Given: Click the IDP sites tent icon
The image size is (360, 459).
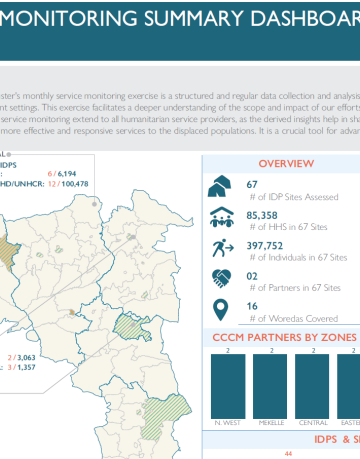Looking at the screenshot, I should [219, 186].
